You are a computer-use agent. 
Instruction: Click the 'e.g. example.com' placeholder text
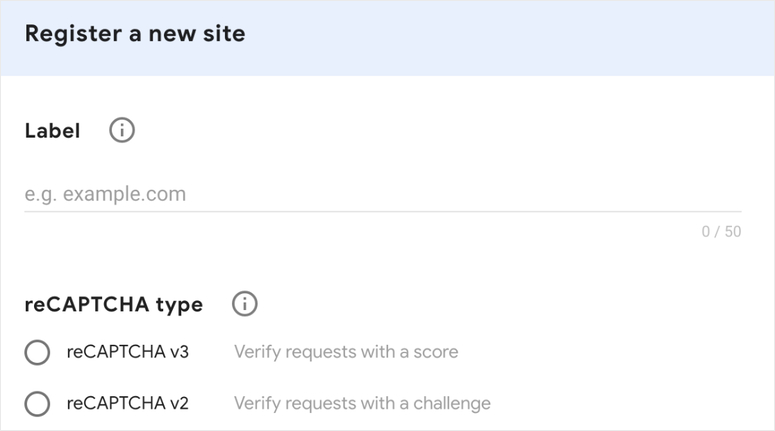[x=105, y=194]
